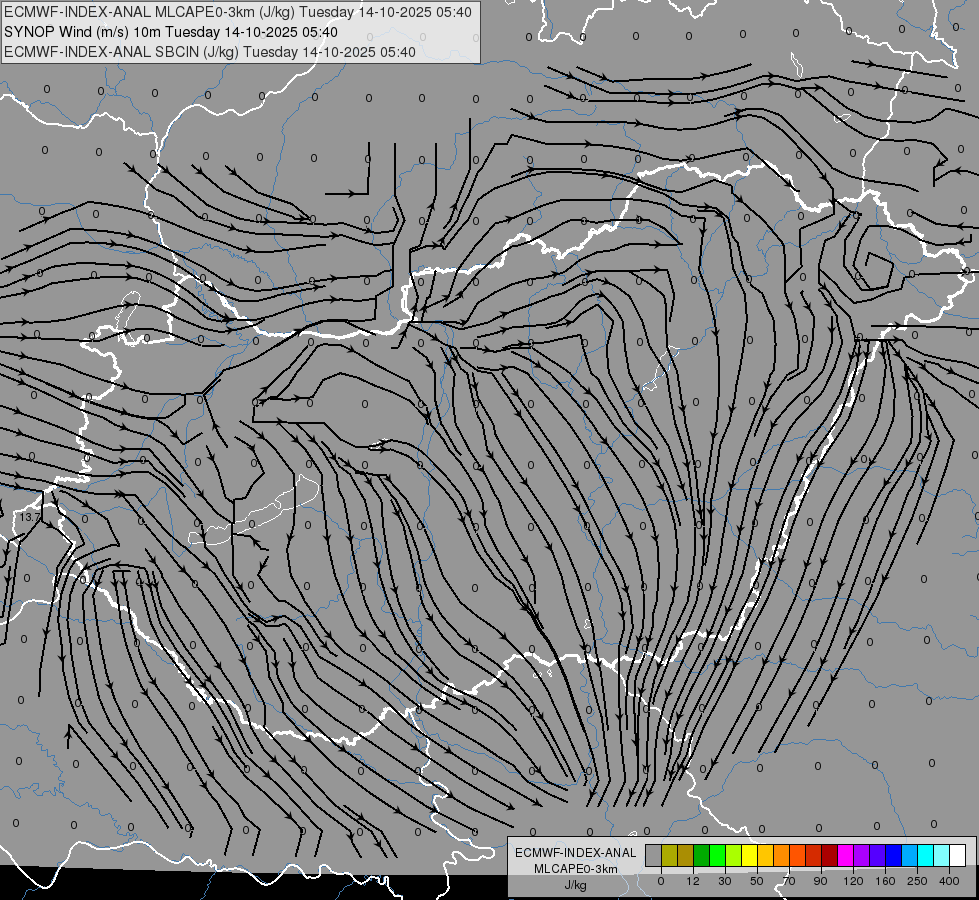Select the purple legend swatch
Screen dimensions: 979x900
pyautogui.click(x=862, y=855)
